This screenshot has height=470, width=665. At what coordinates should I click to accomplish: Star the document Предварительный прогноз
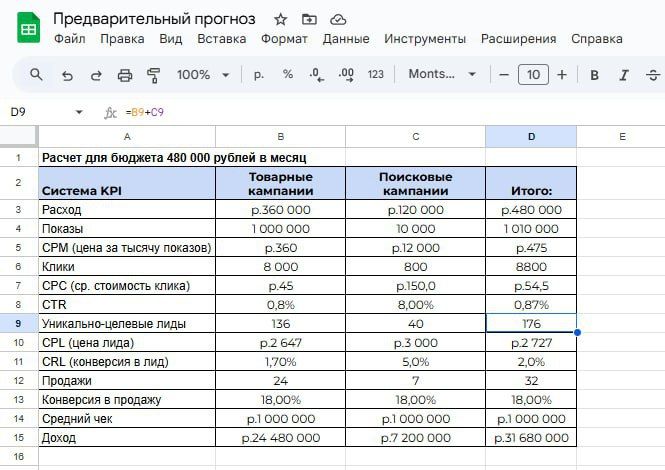tap(280, 20)
